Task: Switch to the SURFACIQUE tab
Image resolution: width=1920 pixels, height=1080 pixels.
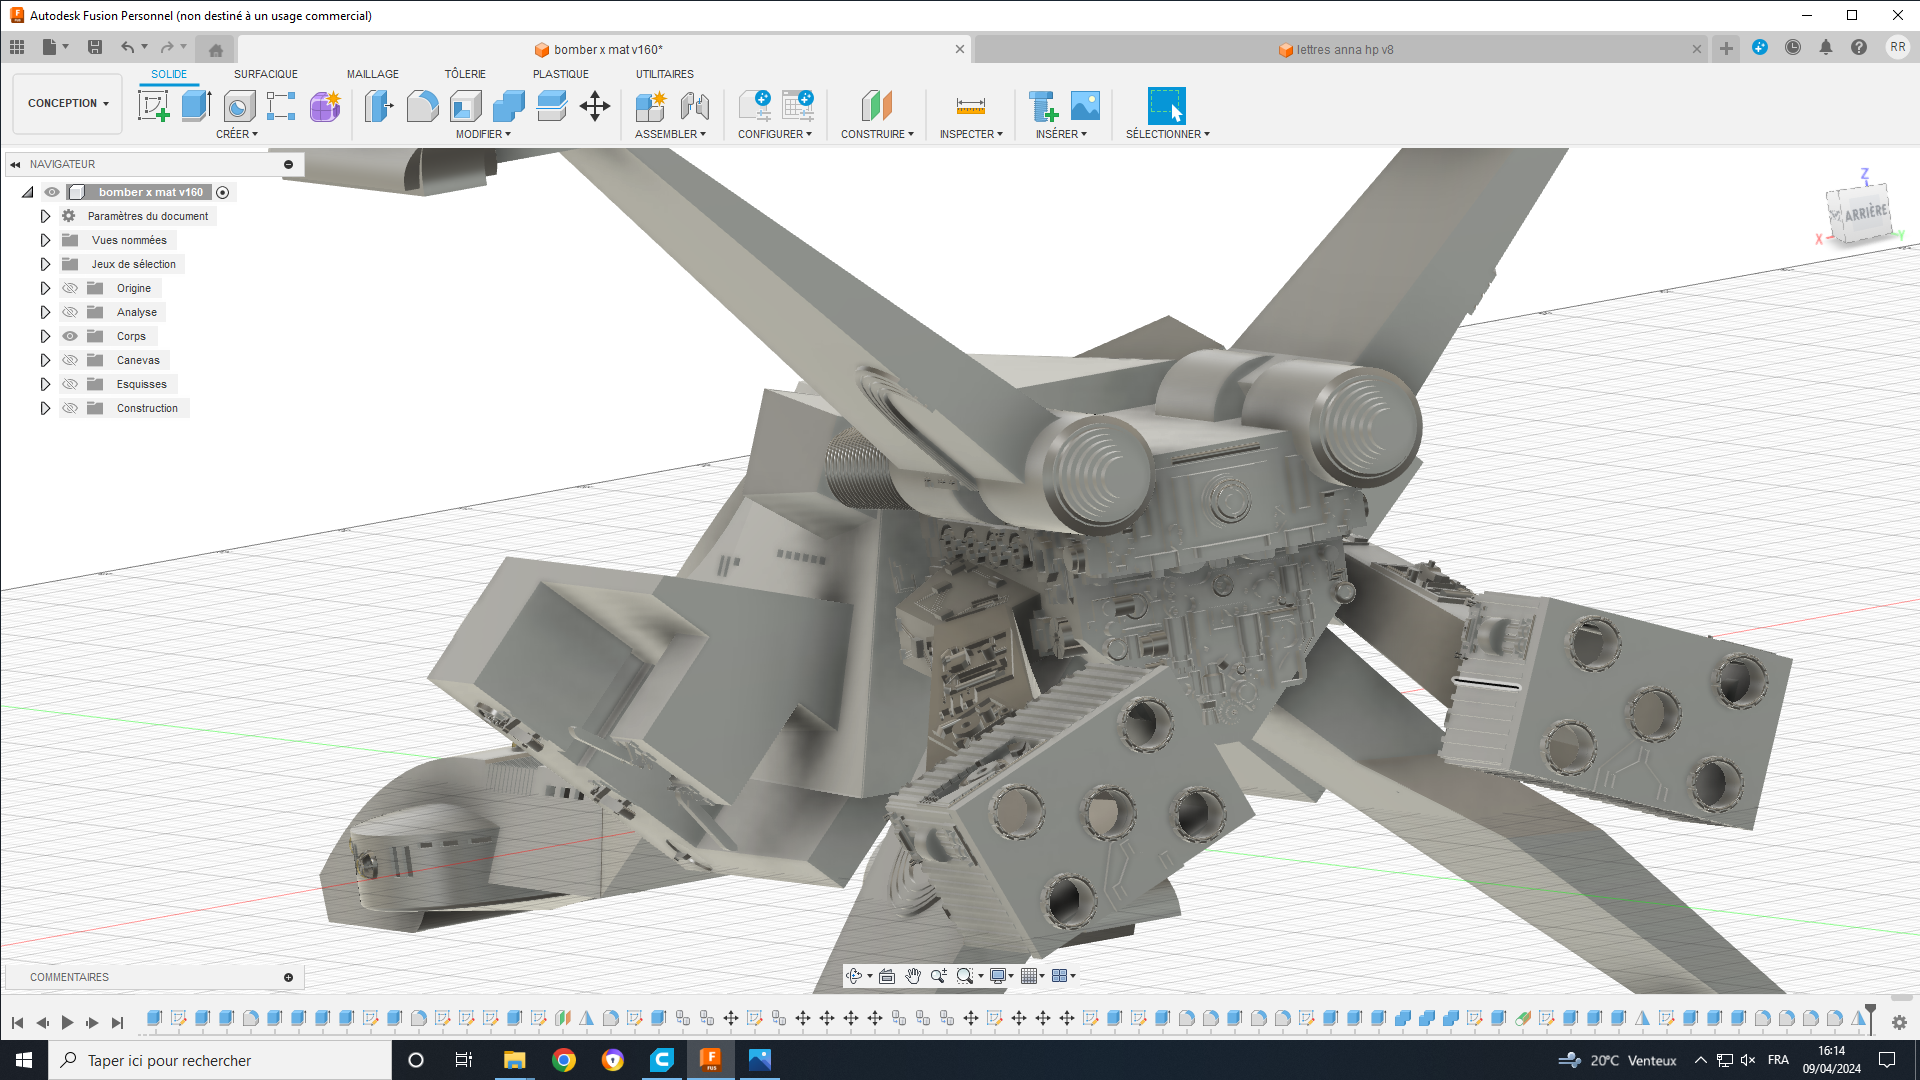Action: pos(265,74)
